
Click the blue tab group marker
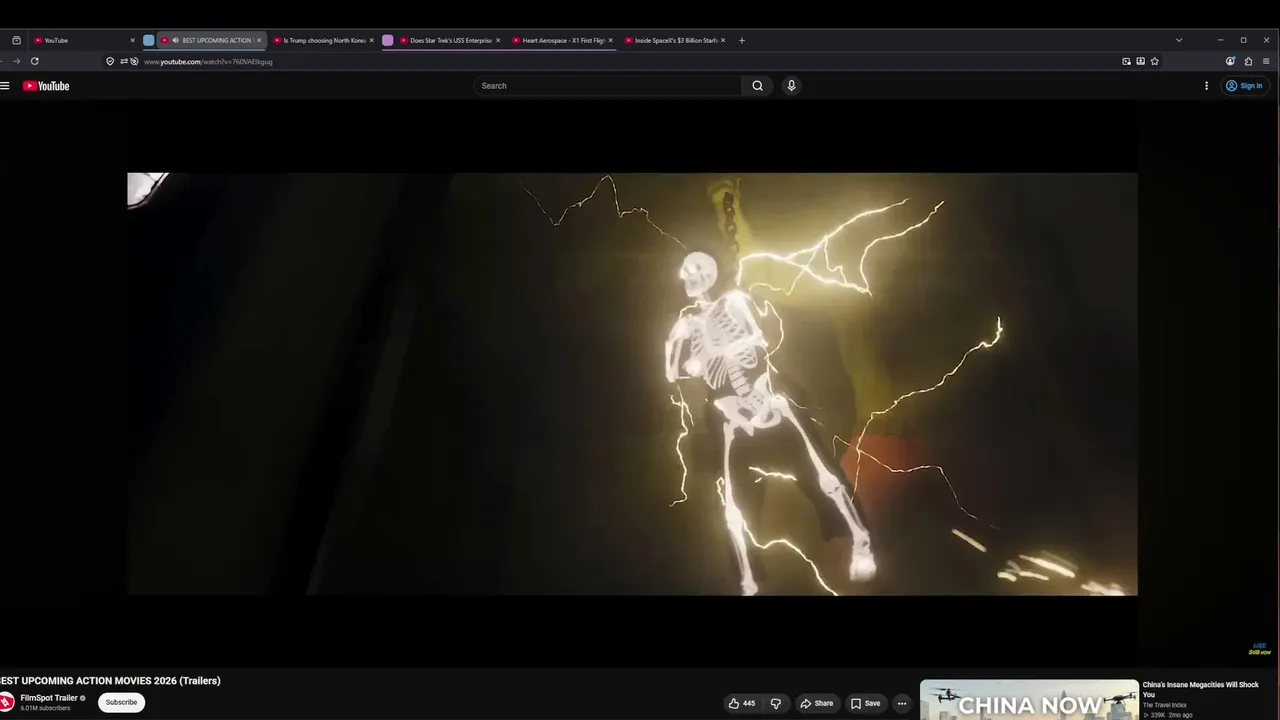[149, 40]
